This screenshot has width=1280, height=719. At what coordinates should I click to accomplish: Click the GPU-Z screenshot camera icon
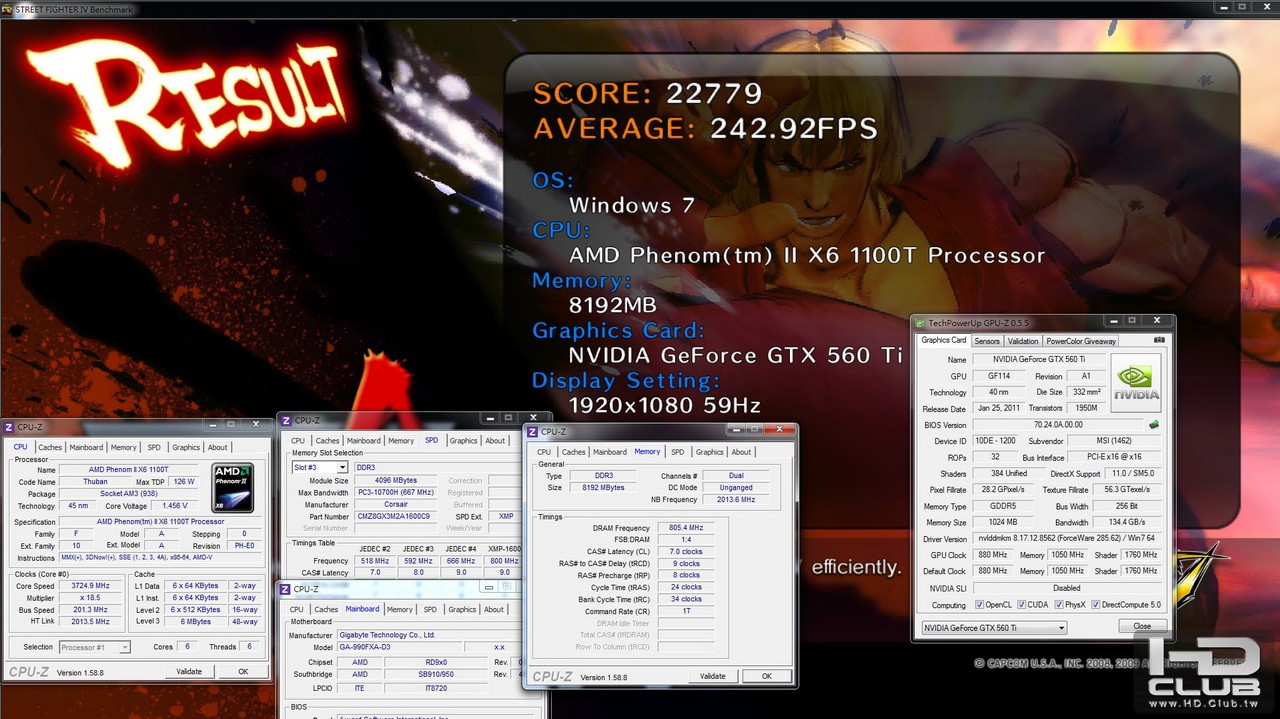pos(1159,340)
